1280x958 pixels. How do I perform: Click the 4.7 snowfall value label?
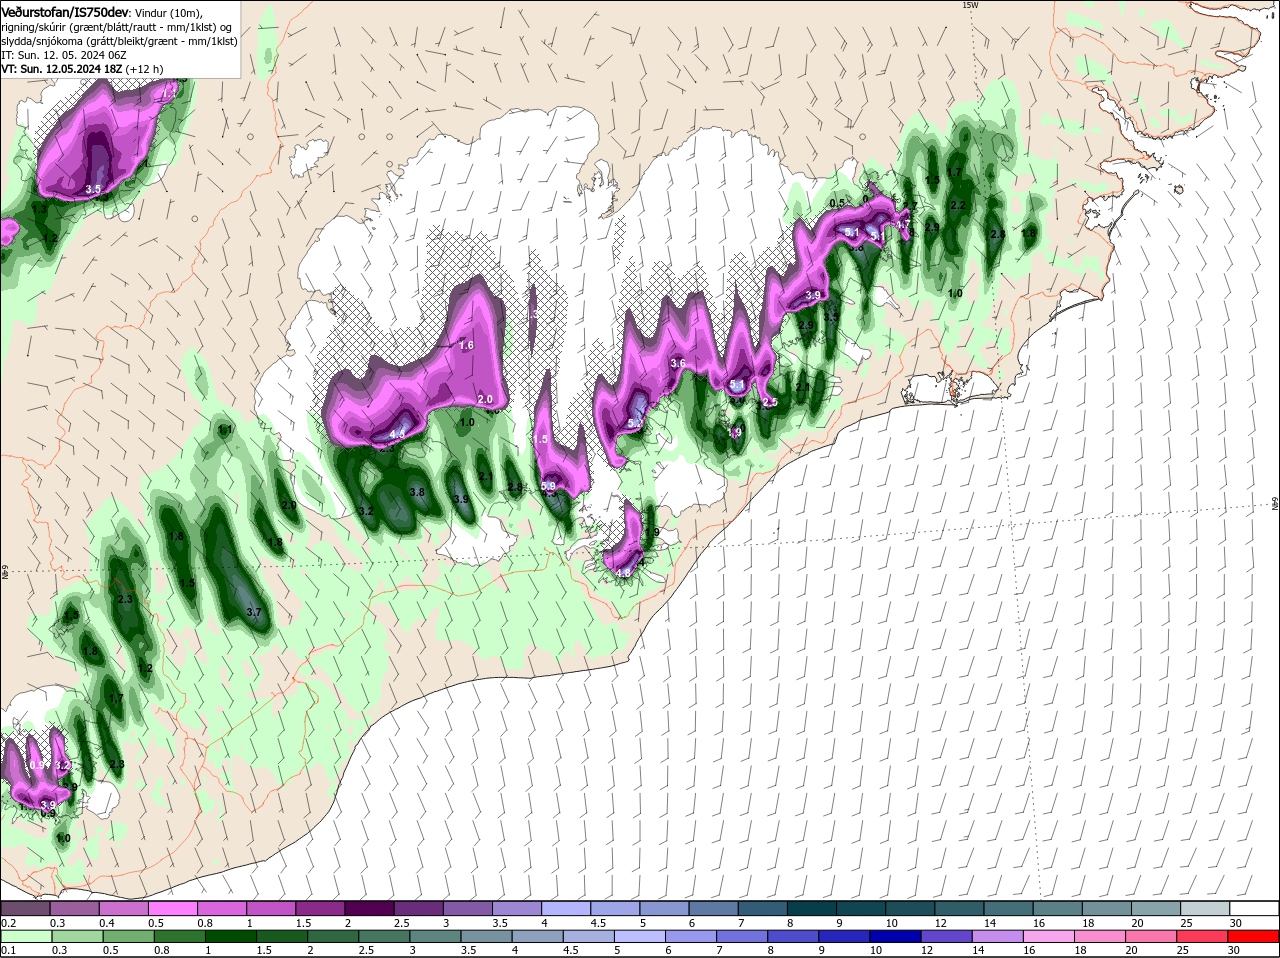tap(903, 224)
